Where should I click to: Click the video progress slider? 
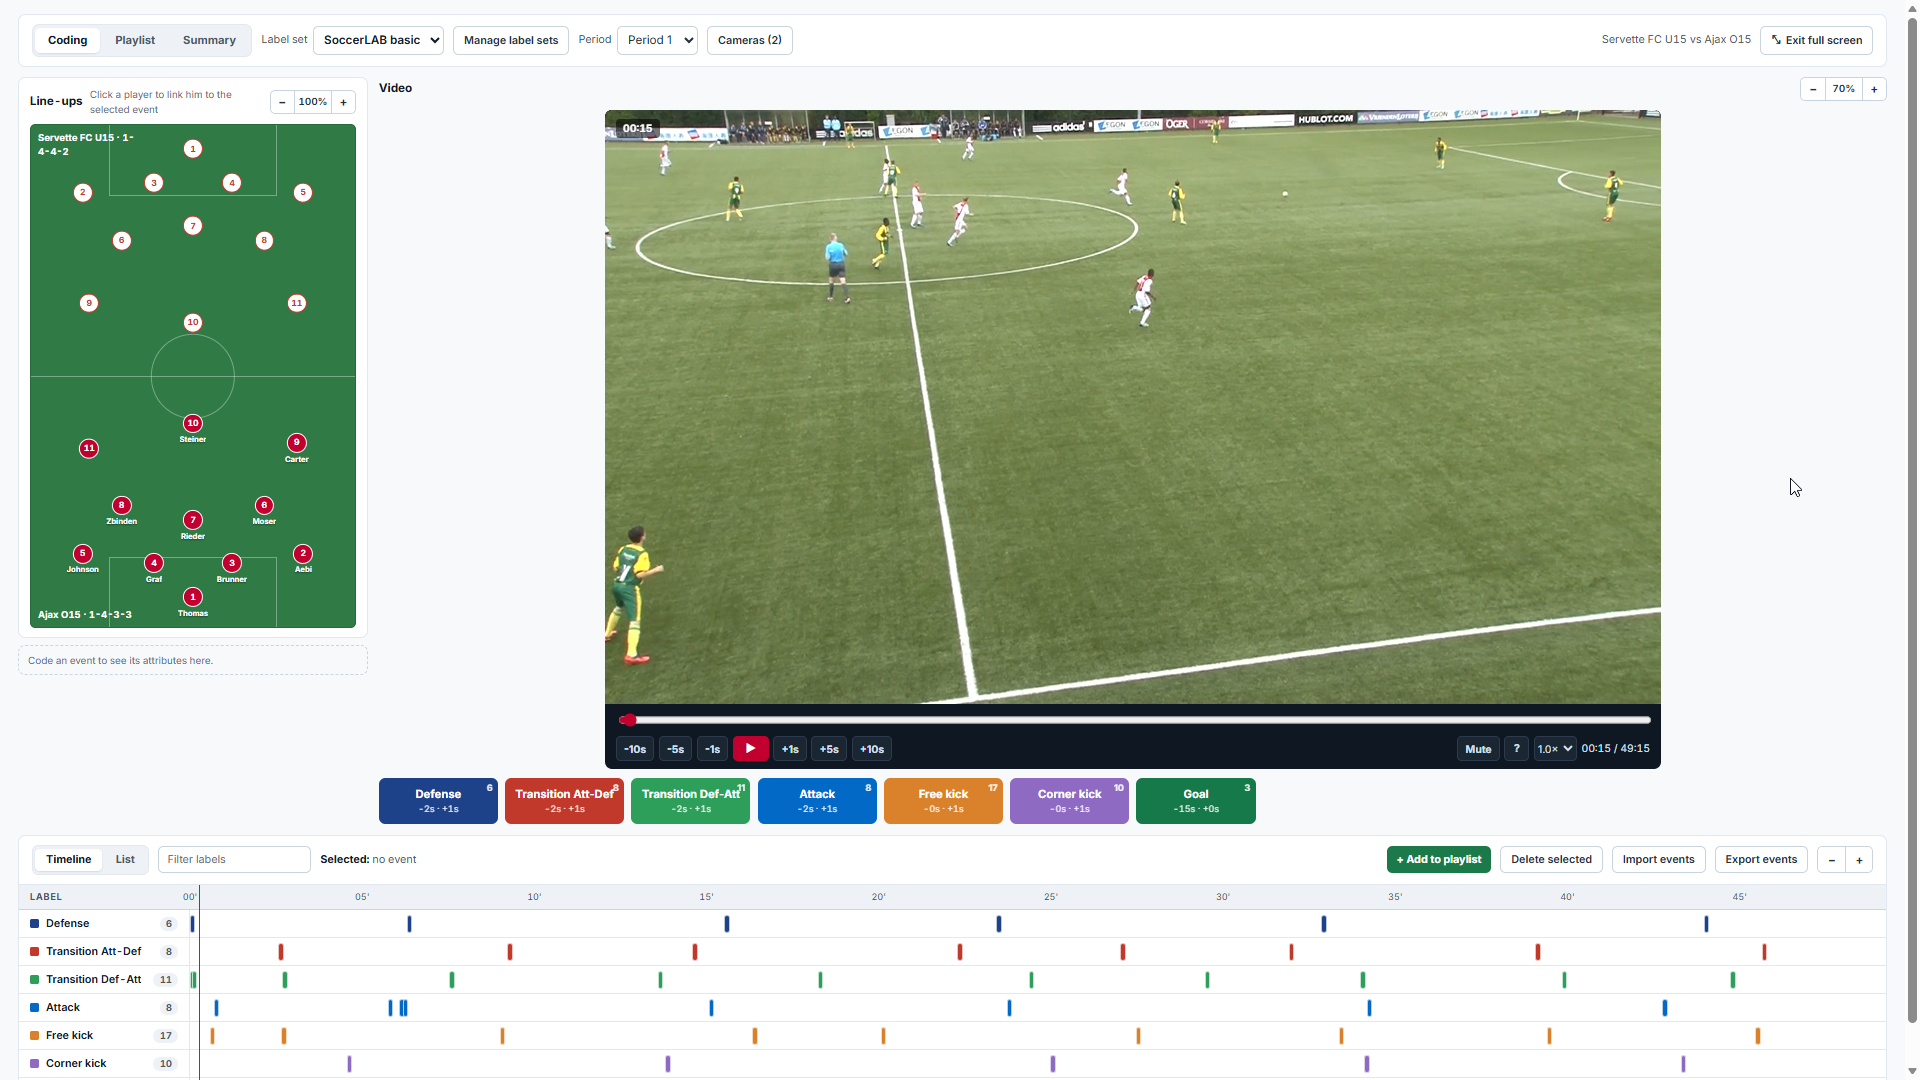pyautogui.click(x=1134, y=720)
